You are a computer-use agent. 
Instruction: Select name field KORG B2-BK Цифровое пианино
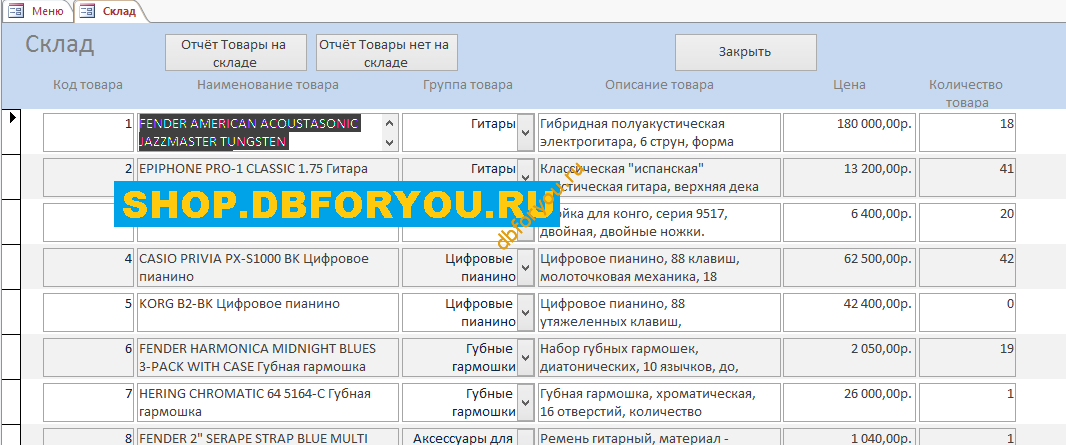coord(268,313)
